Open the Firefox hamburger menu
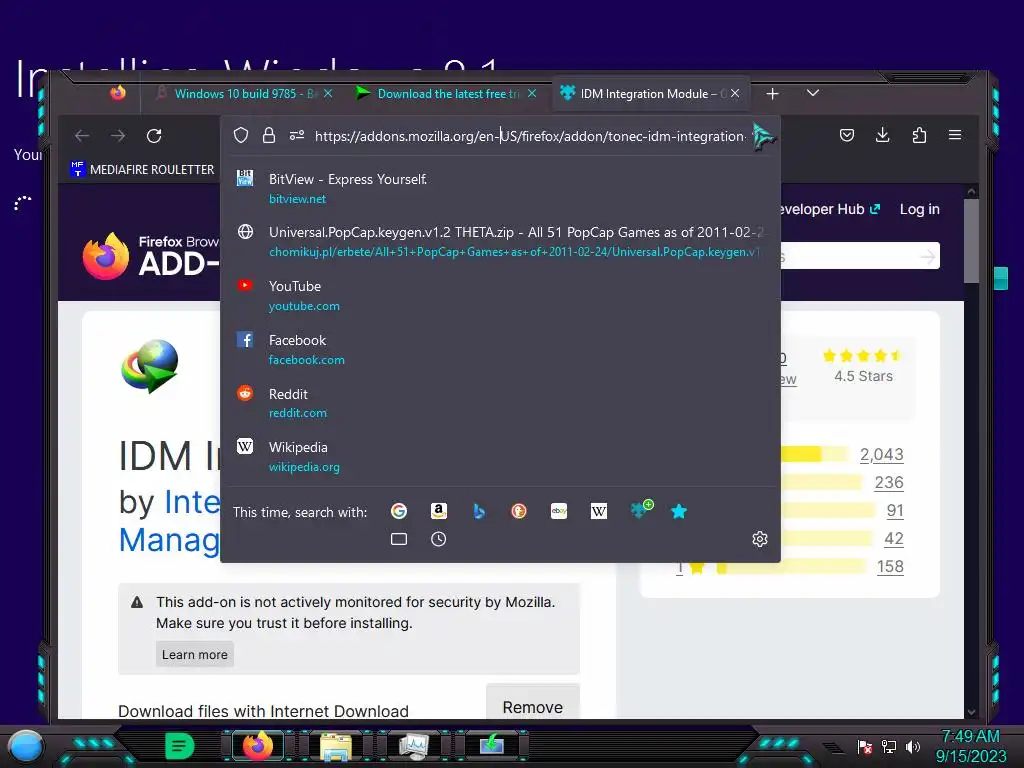 coord(955,135)
